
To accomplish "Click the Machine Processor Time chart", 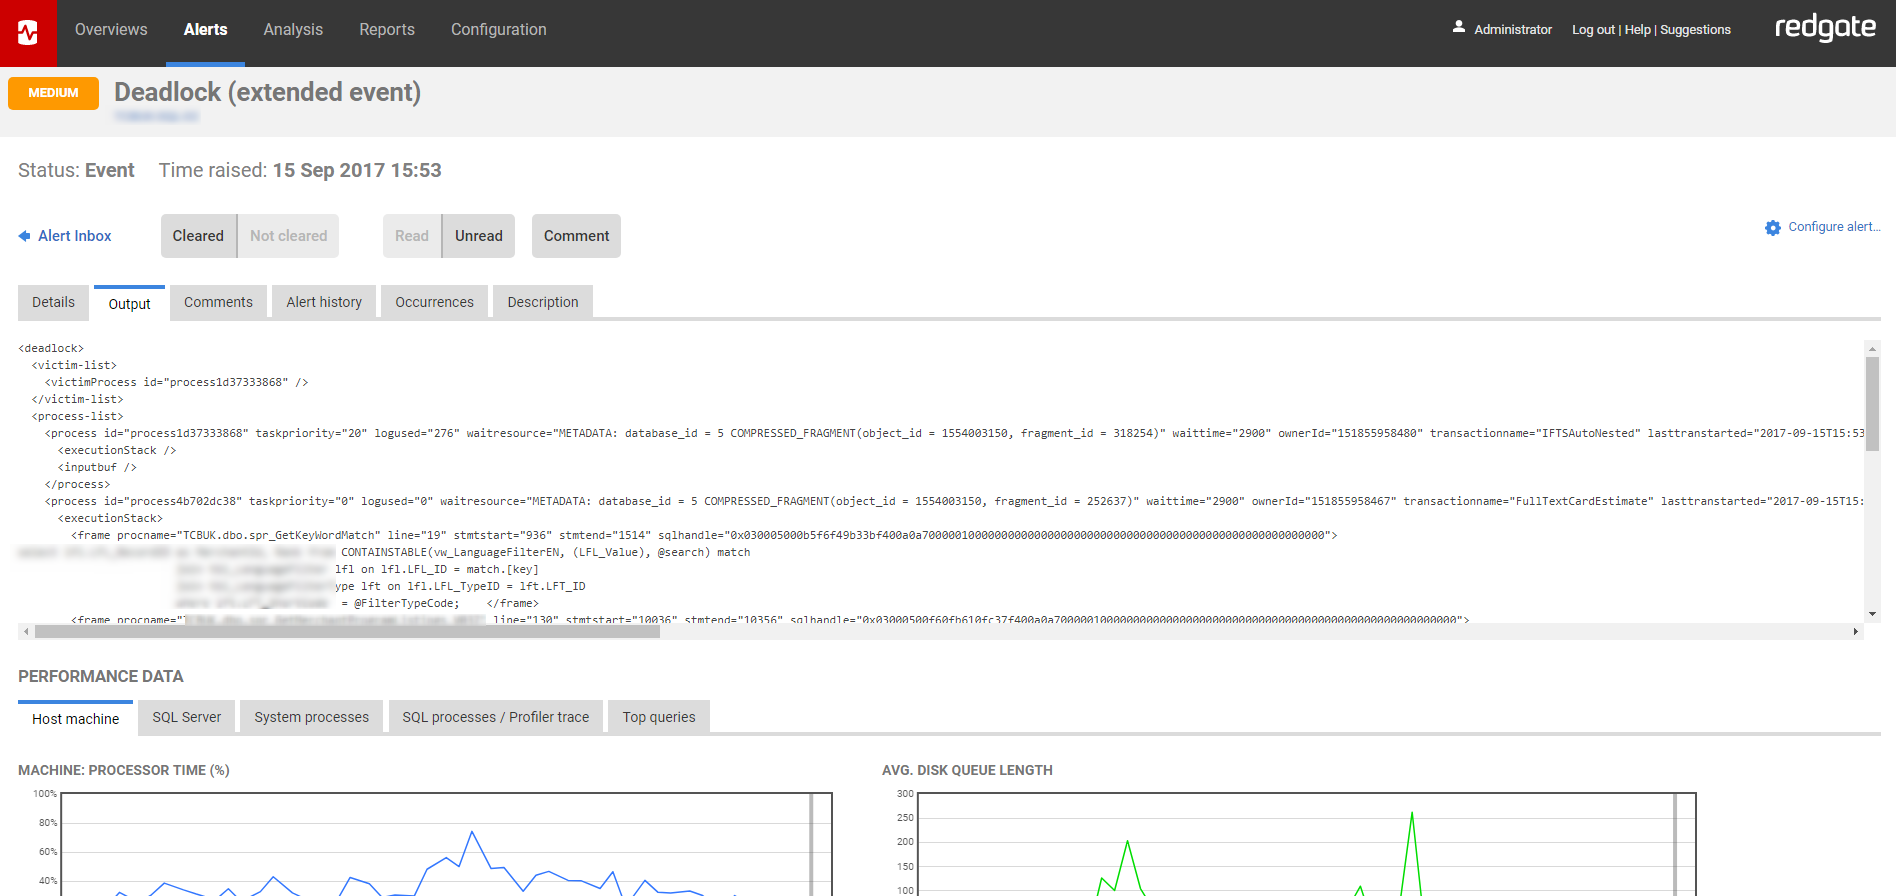I will click(446, 844).
